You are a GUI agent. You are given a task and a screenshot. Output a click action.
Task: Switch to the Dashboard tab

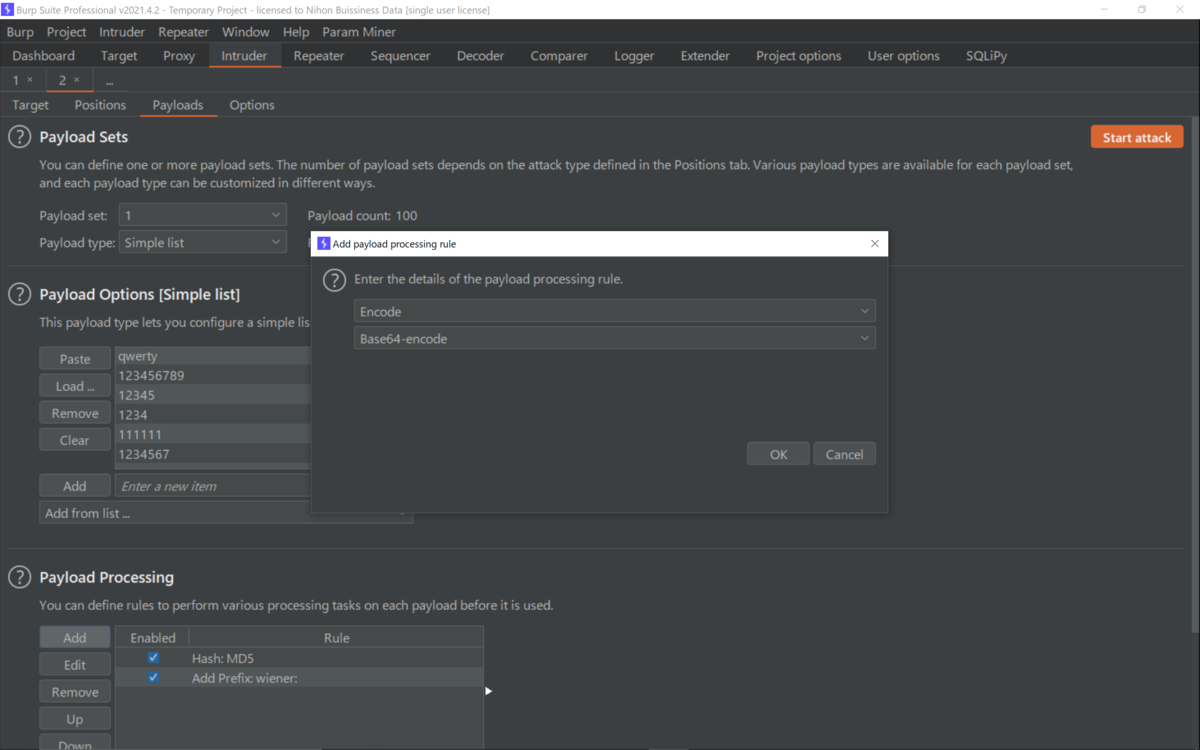pyautogui.click(x=44, y=56)
